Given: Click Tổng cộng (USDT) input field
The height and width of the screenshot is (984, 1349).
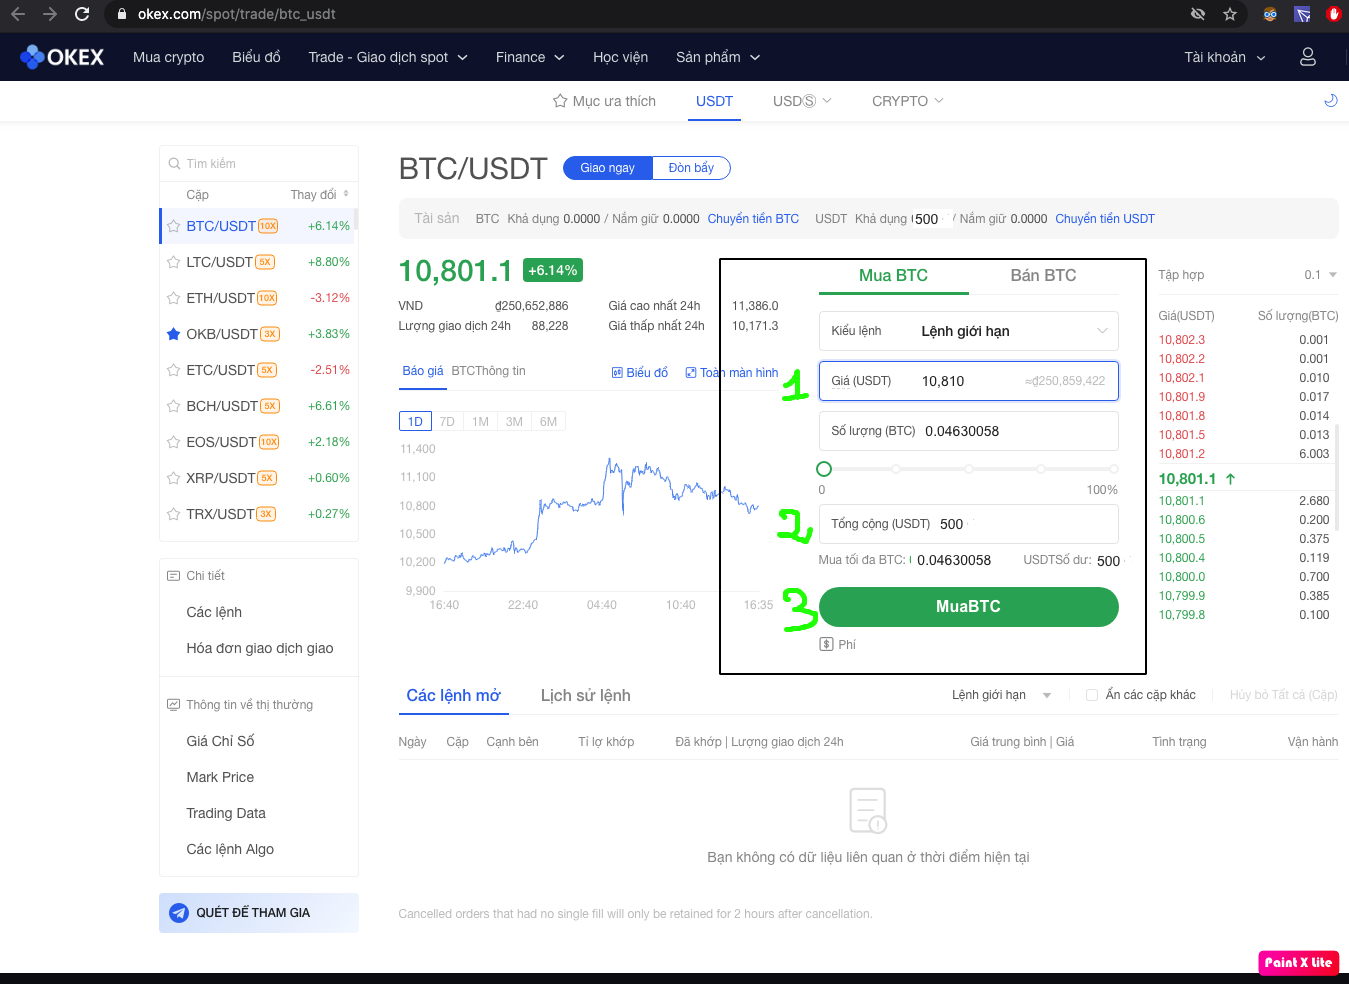Looking at the screenshot, I should point(968,524).
